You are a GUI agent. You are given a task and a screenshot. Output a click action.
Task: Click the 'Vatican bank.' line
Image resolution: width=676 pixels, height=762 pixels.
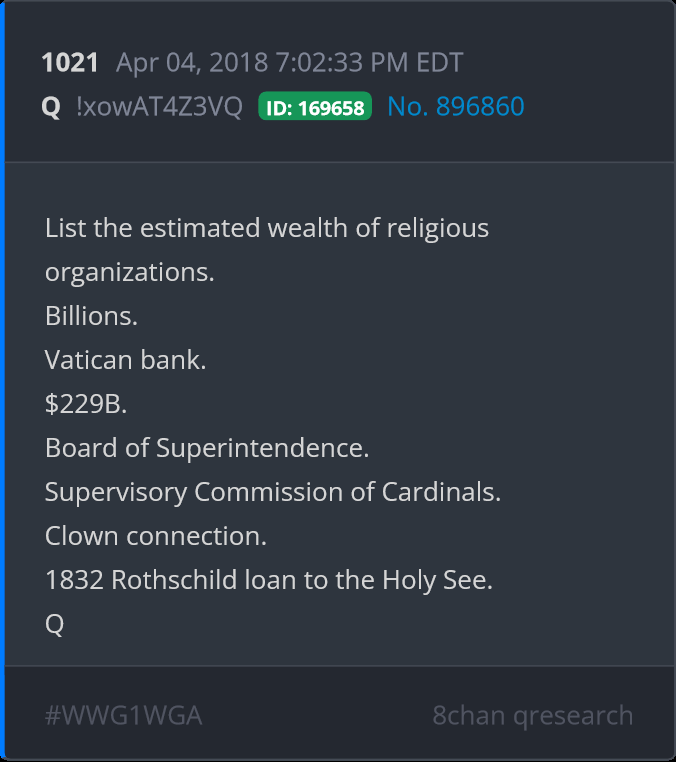pos(126,360)
